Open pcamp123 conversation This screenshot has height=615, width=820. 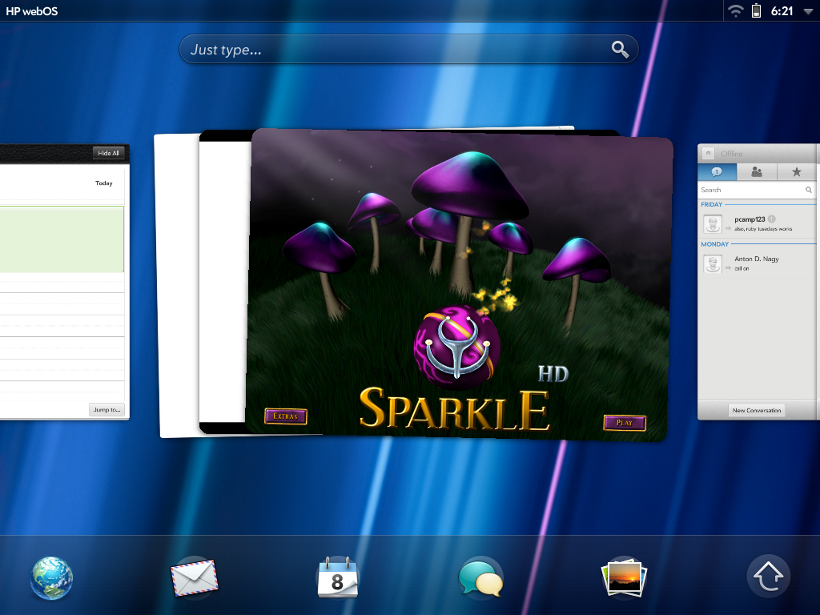pos(757,224)
